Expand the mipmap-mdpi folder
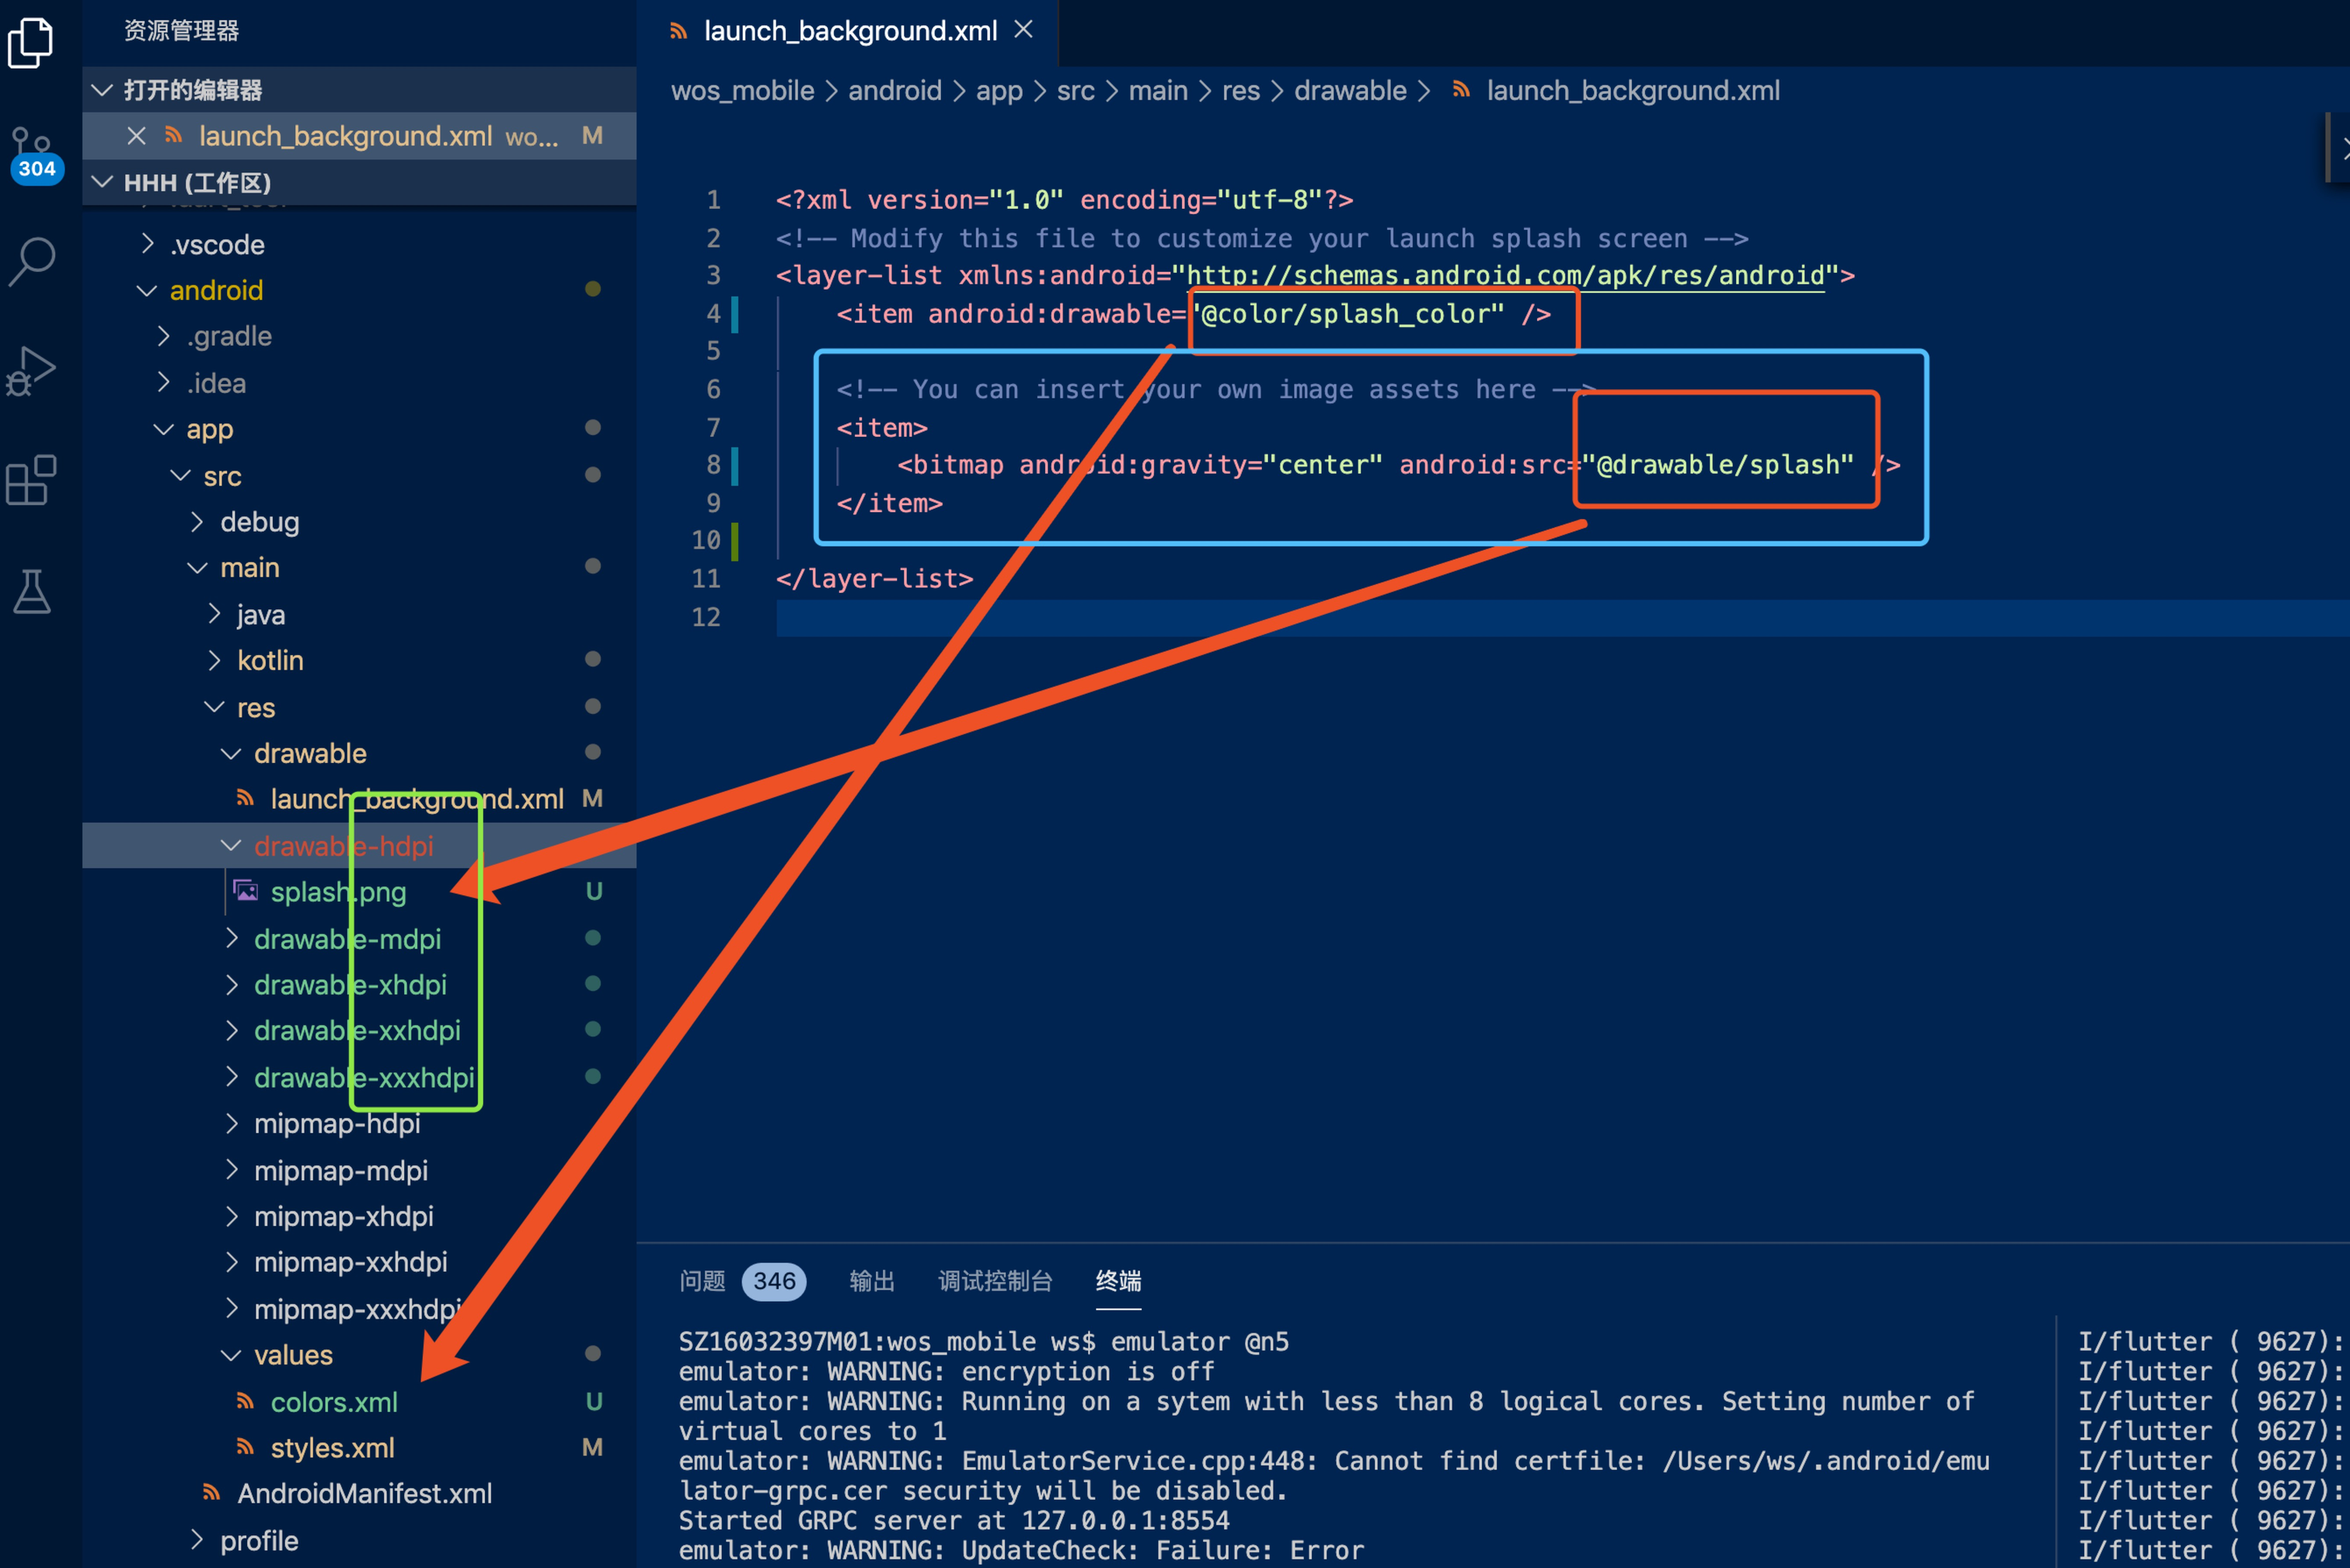 click(340, 1170)
